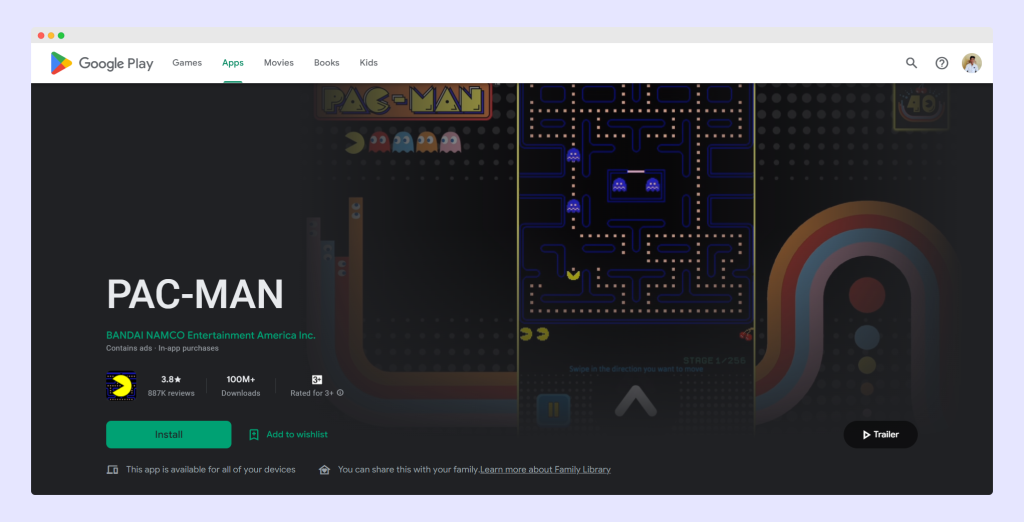Viewport: 1024px width, 522px height.
Task: Click the green maximize window dot
Action: tap(61, 35)
